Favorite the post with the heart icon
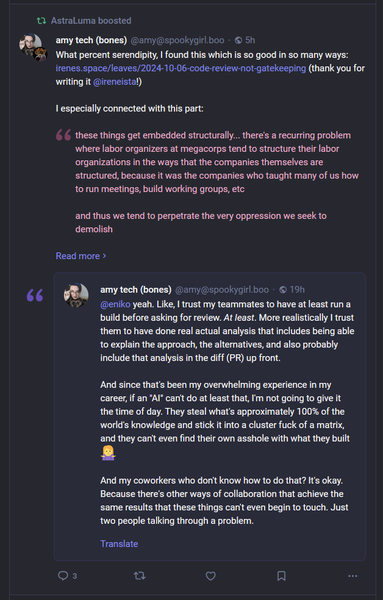The height and width of the screenshot is (600, 383). [x=210, y=576]
